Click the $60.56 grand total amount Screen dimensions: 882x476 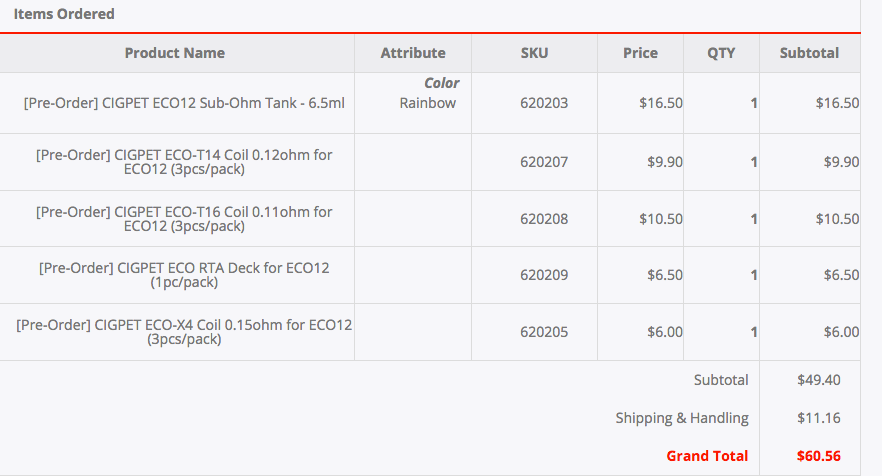(x=818, y=456)
